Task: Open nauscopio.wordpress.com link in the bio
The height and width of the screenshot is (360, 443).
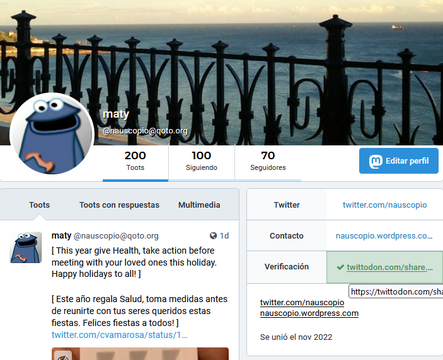Action: click(x=309, y=313)
